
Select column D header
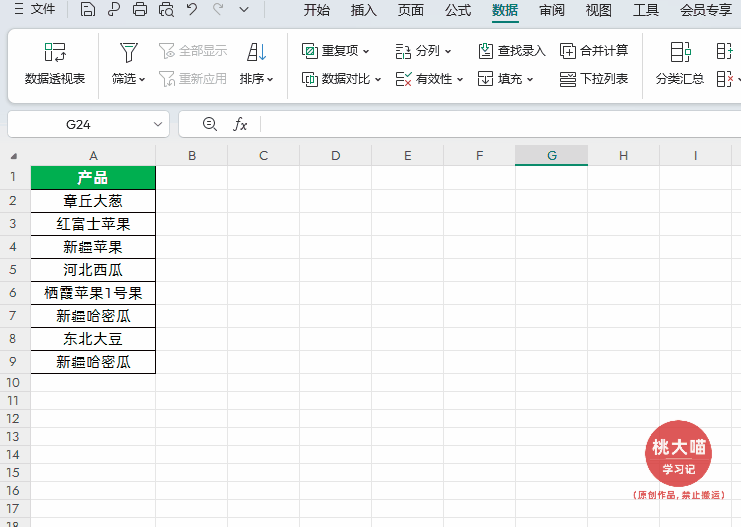[336, 156]
